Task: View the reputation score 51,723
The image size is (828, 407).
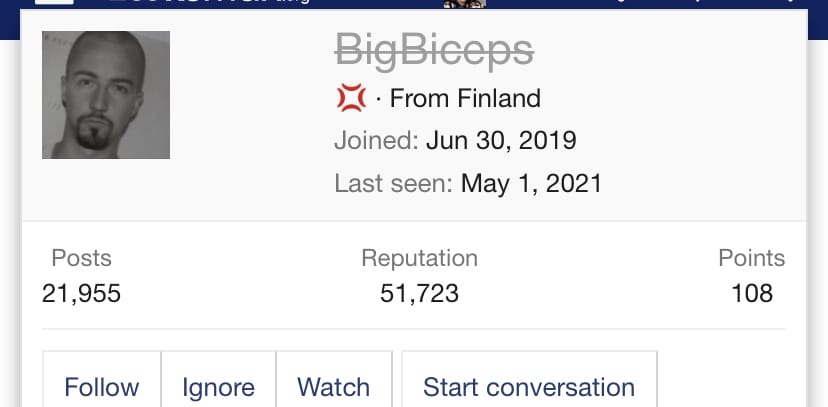Action: click(419, 293)
